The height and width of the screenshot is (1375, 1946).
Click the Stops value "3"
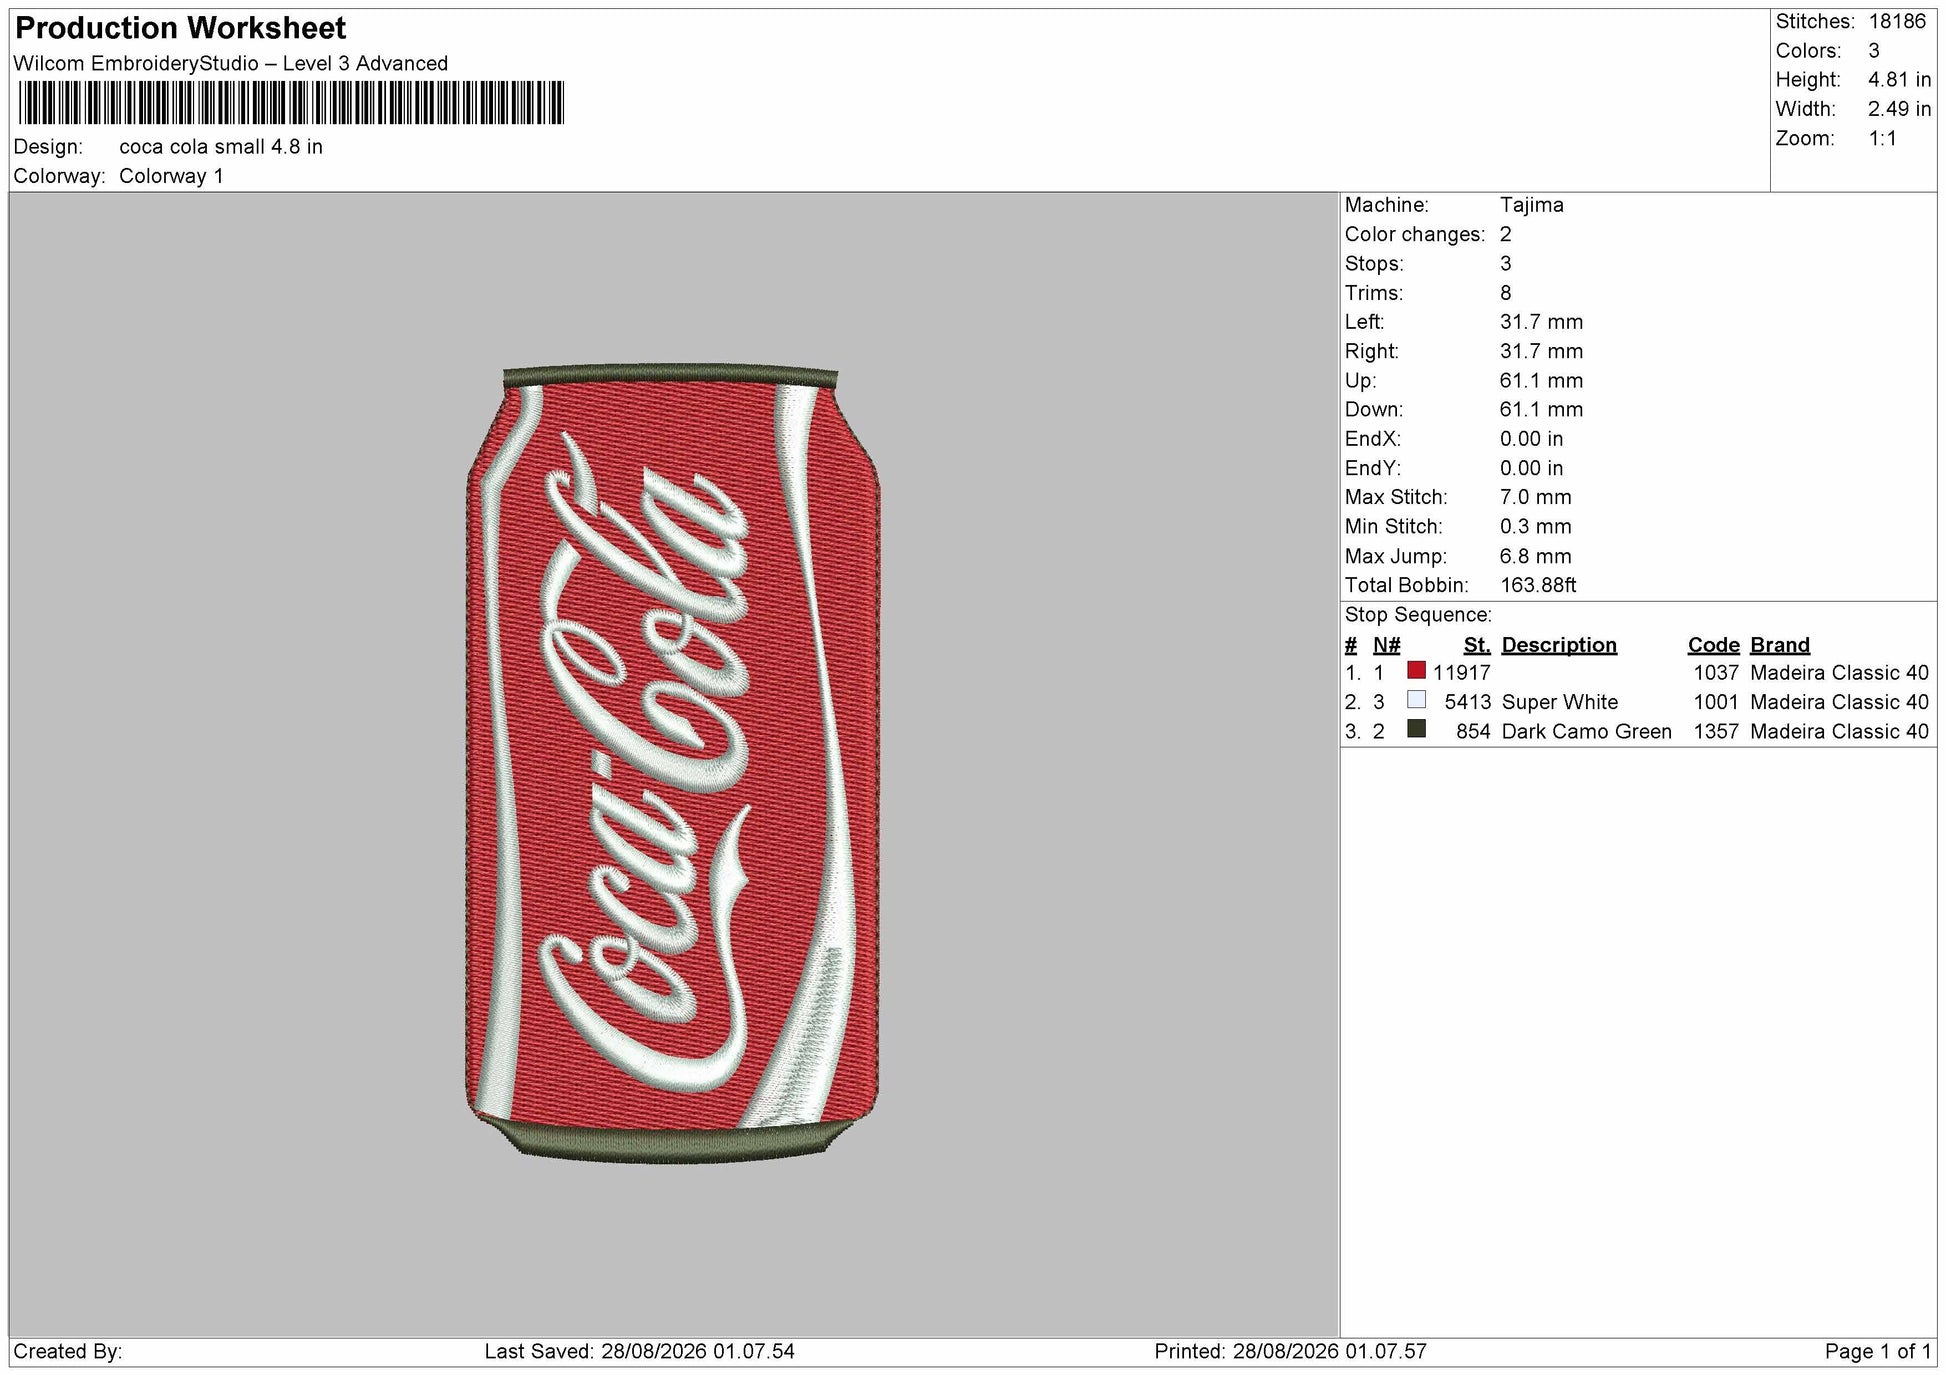(x=1506, y=264)
